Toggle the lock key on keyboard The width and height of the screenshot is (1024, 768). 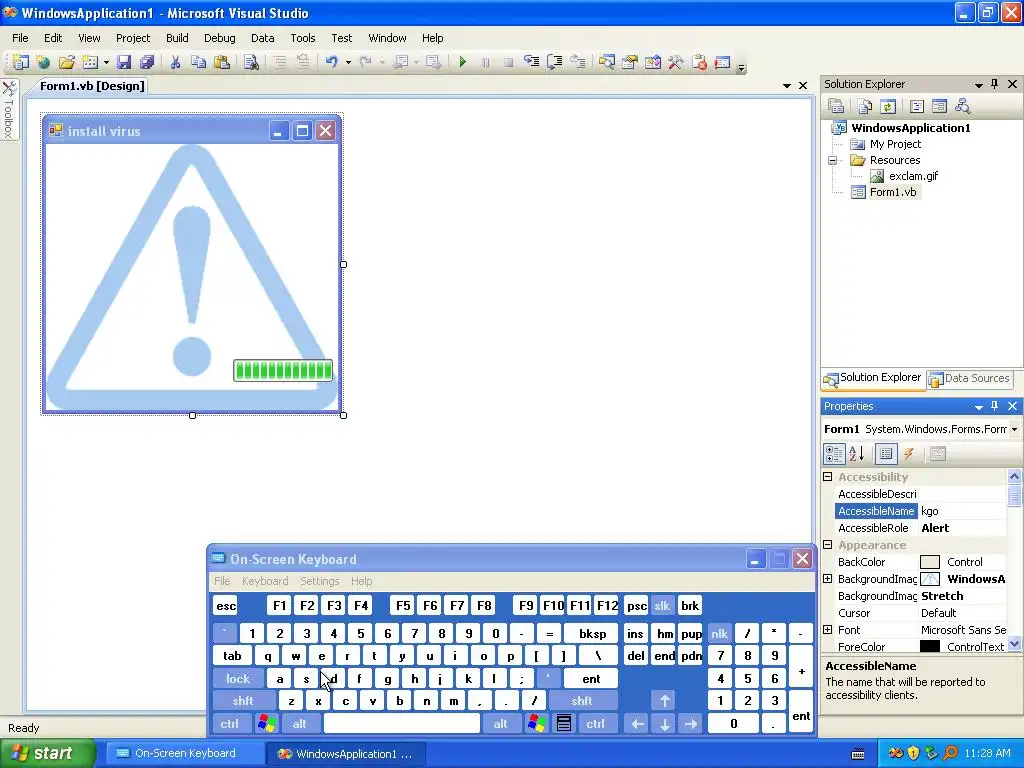coord(238,679)
